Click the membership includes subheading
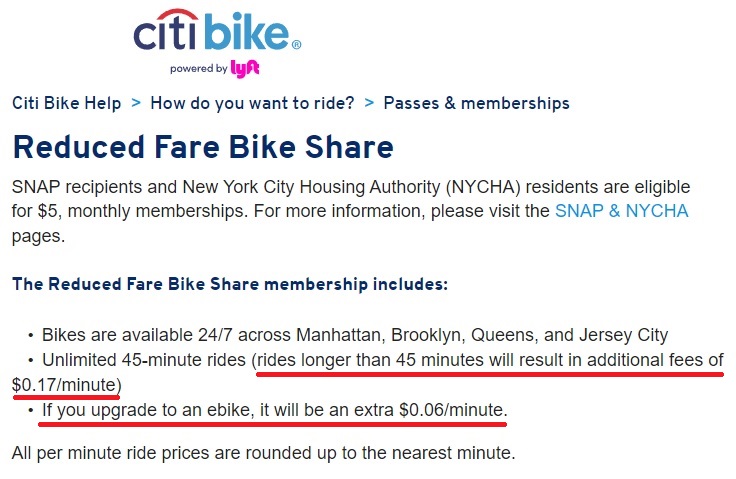 tap(230, 284)
